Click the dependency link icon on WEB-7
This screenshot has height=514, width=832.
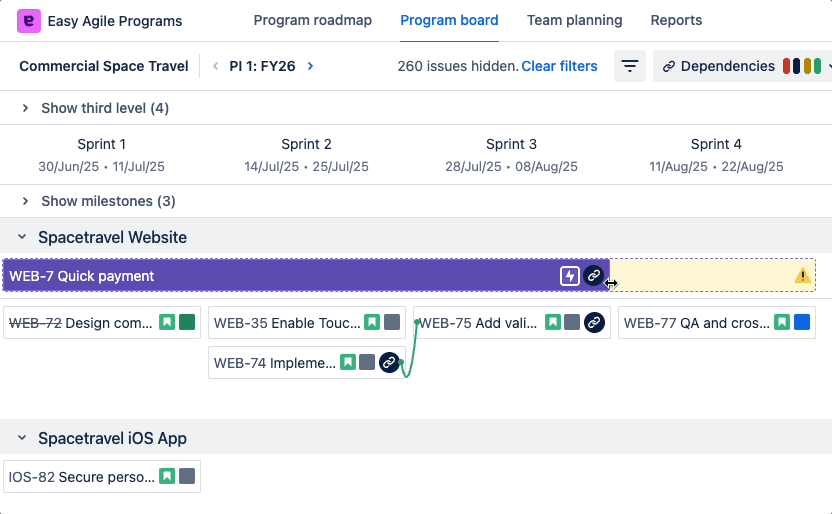[x=594, y=276]
